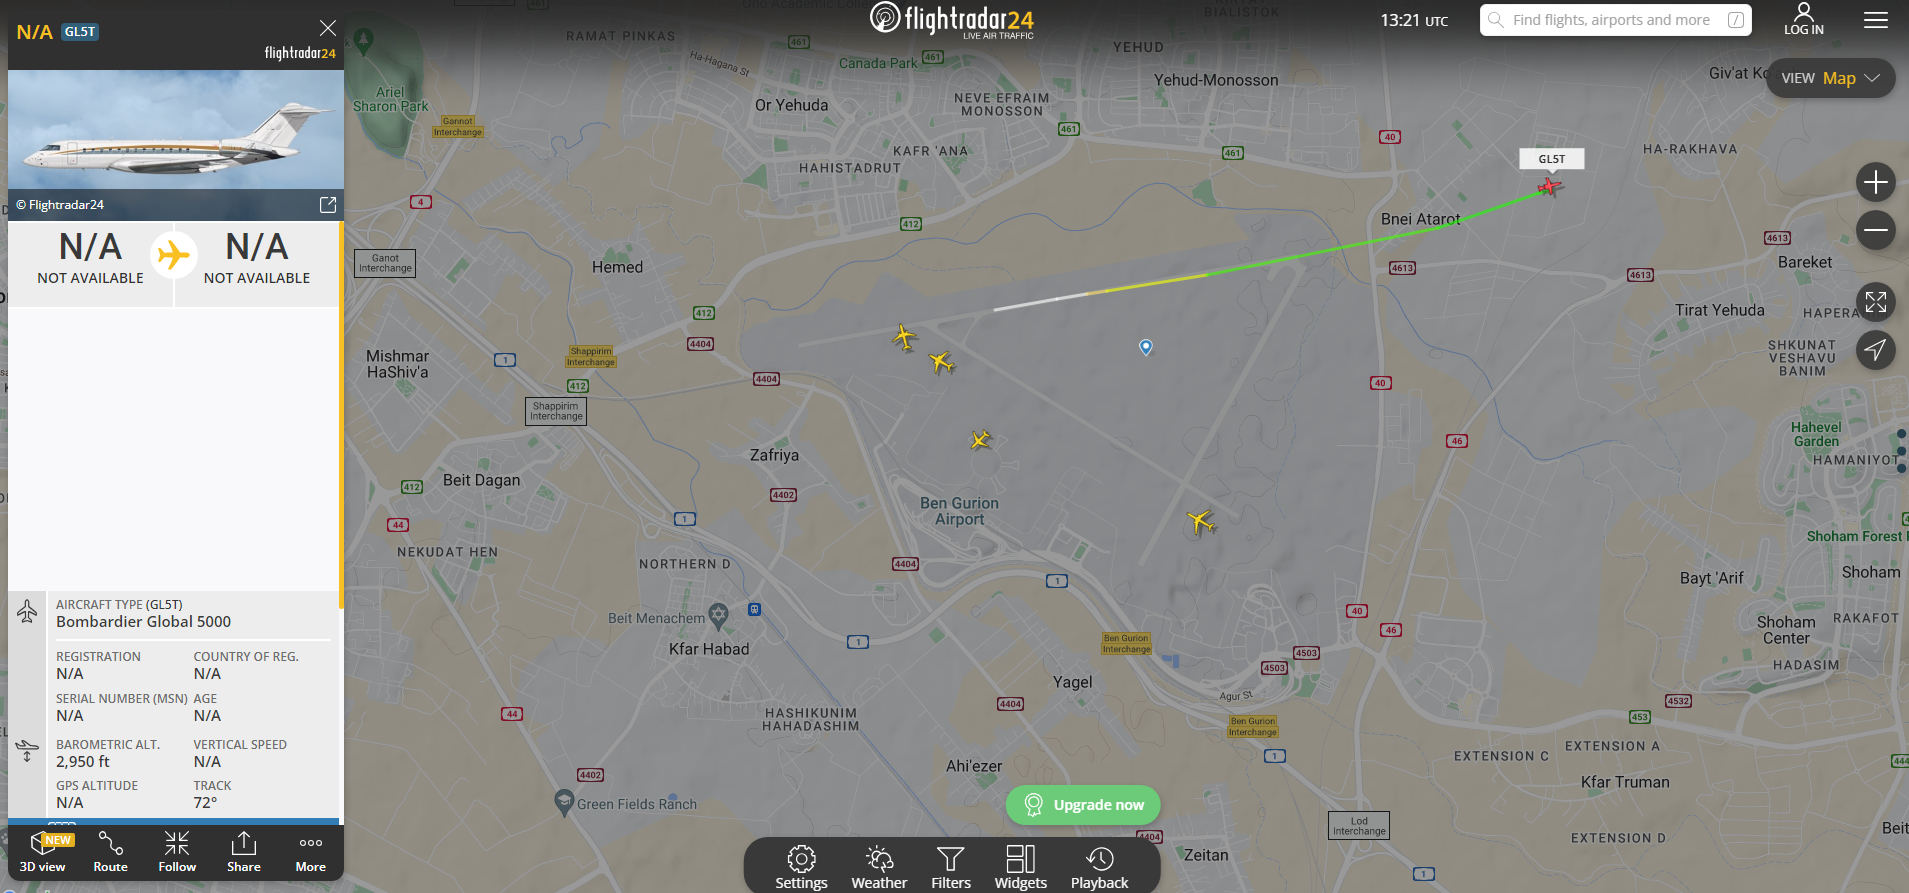Open the hamburger main menu

click(x=1876, y=20)
